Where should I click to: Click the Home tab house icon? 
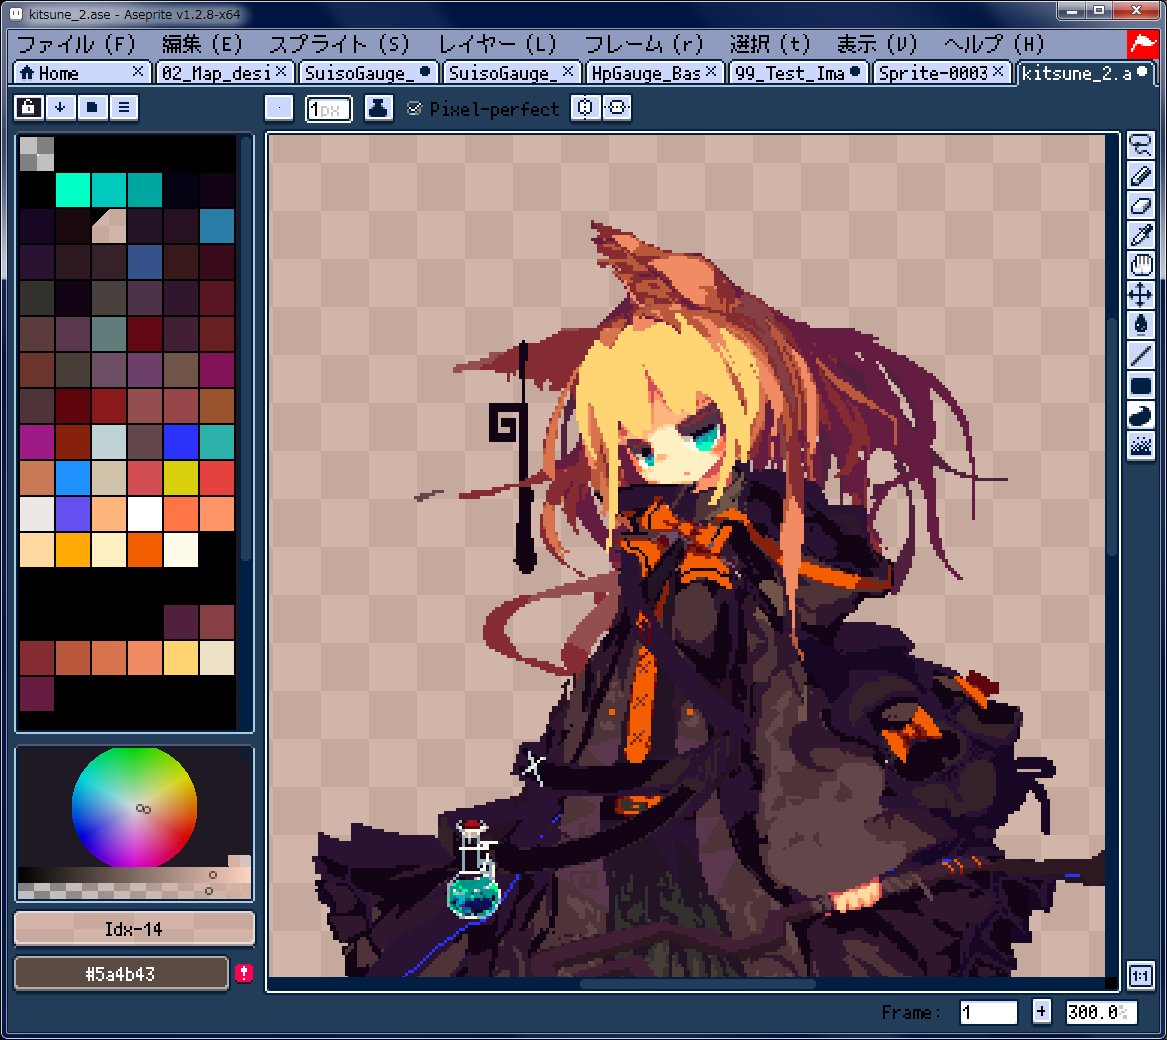click(x=27, y=72)
